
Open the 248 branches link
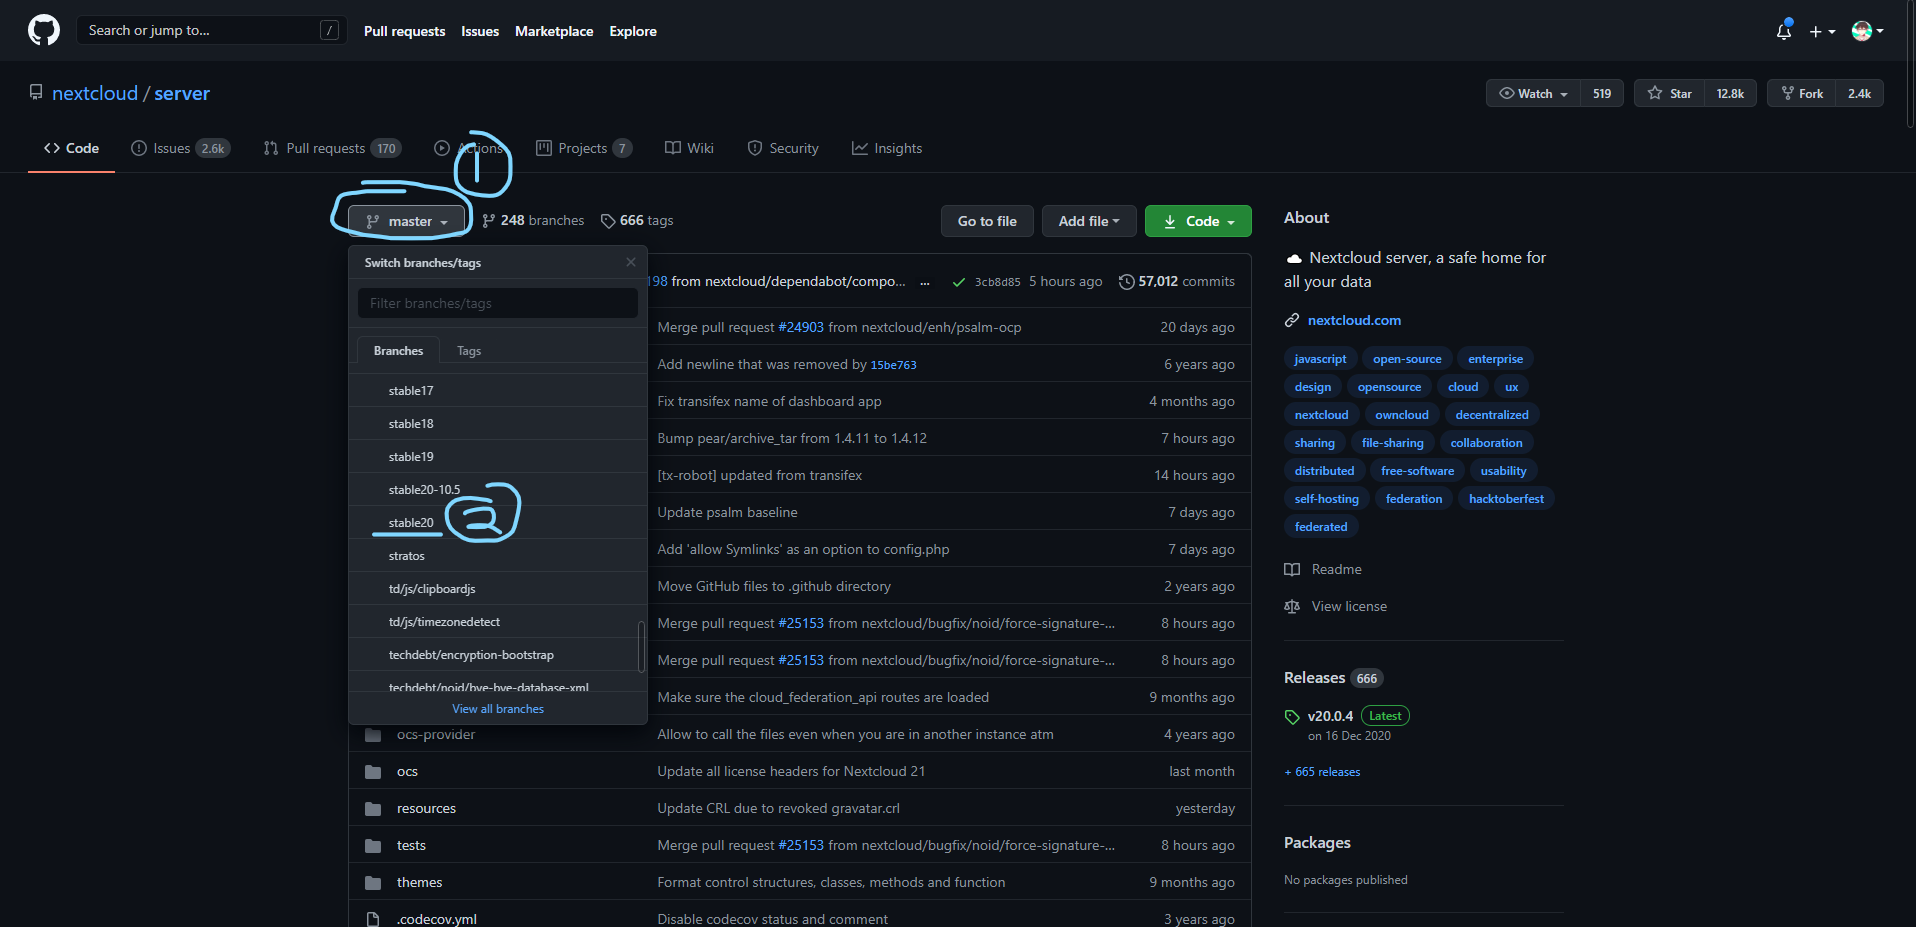533,220
